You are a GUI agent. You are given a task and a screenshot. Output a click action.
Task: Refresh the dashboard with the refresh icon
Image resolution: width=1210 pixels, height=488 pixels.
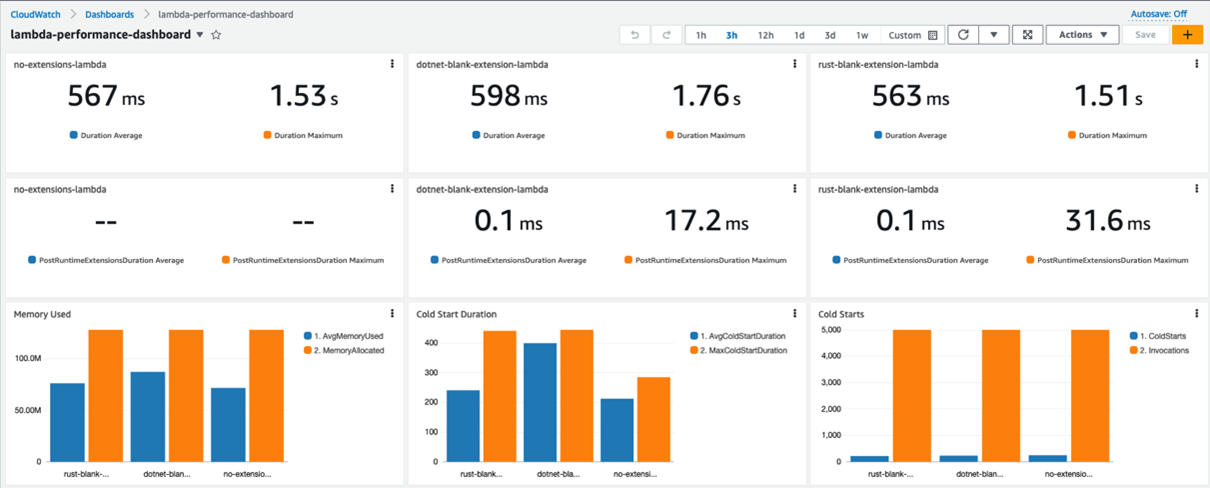(x=963, y=35)
